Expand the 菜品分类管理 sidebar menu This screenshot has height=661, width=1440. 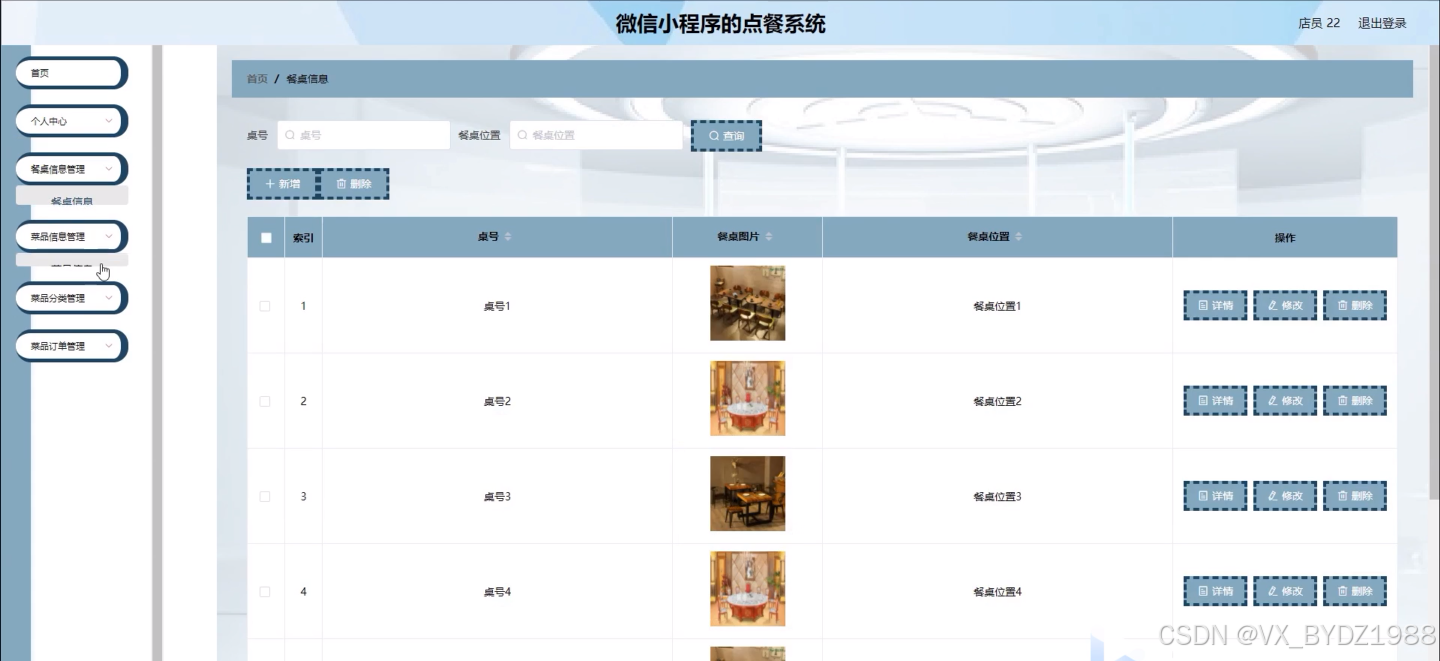click(72, 298)
